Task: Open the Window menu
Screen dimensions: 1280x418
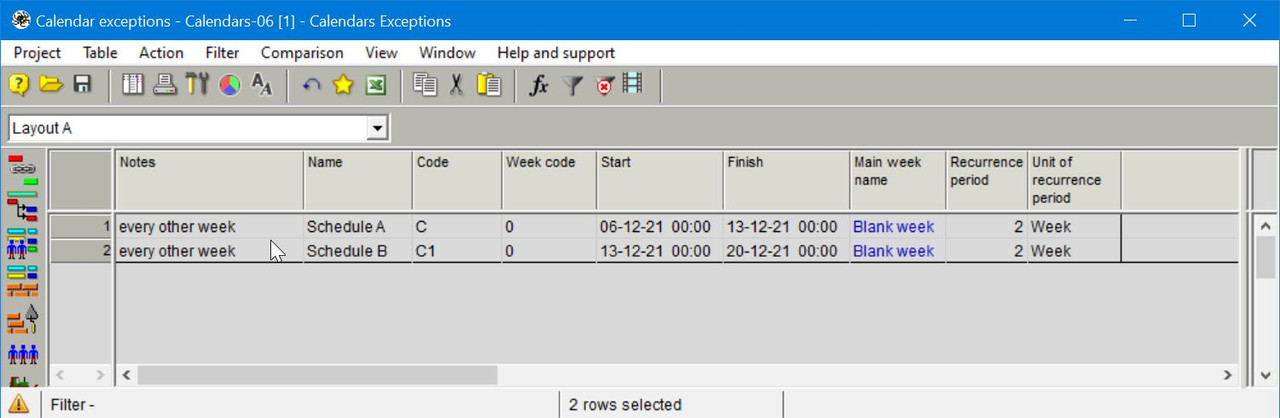Action: [x=447, y=53]
